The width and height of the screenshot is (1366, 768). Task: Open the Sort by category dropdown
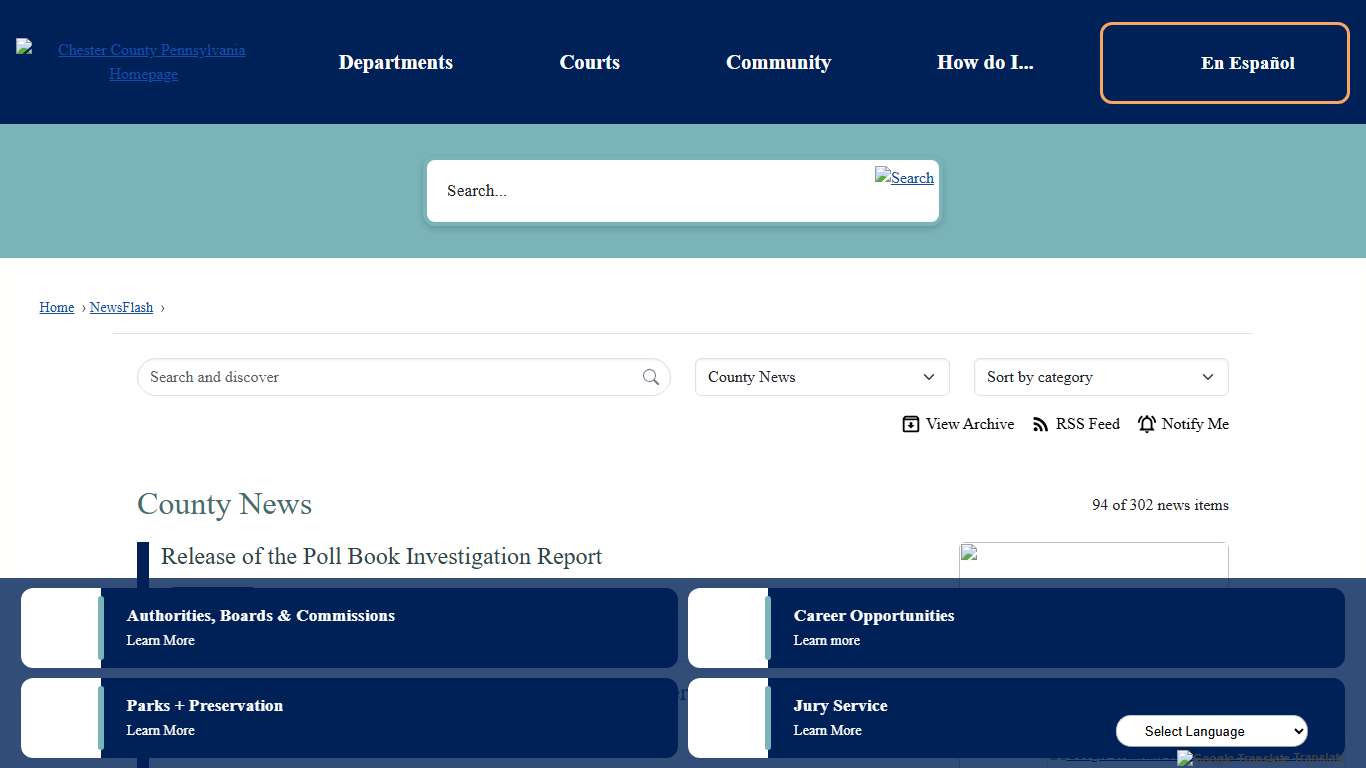tap(1100, 377)
